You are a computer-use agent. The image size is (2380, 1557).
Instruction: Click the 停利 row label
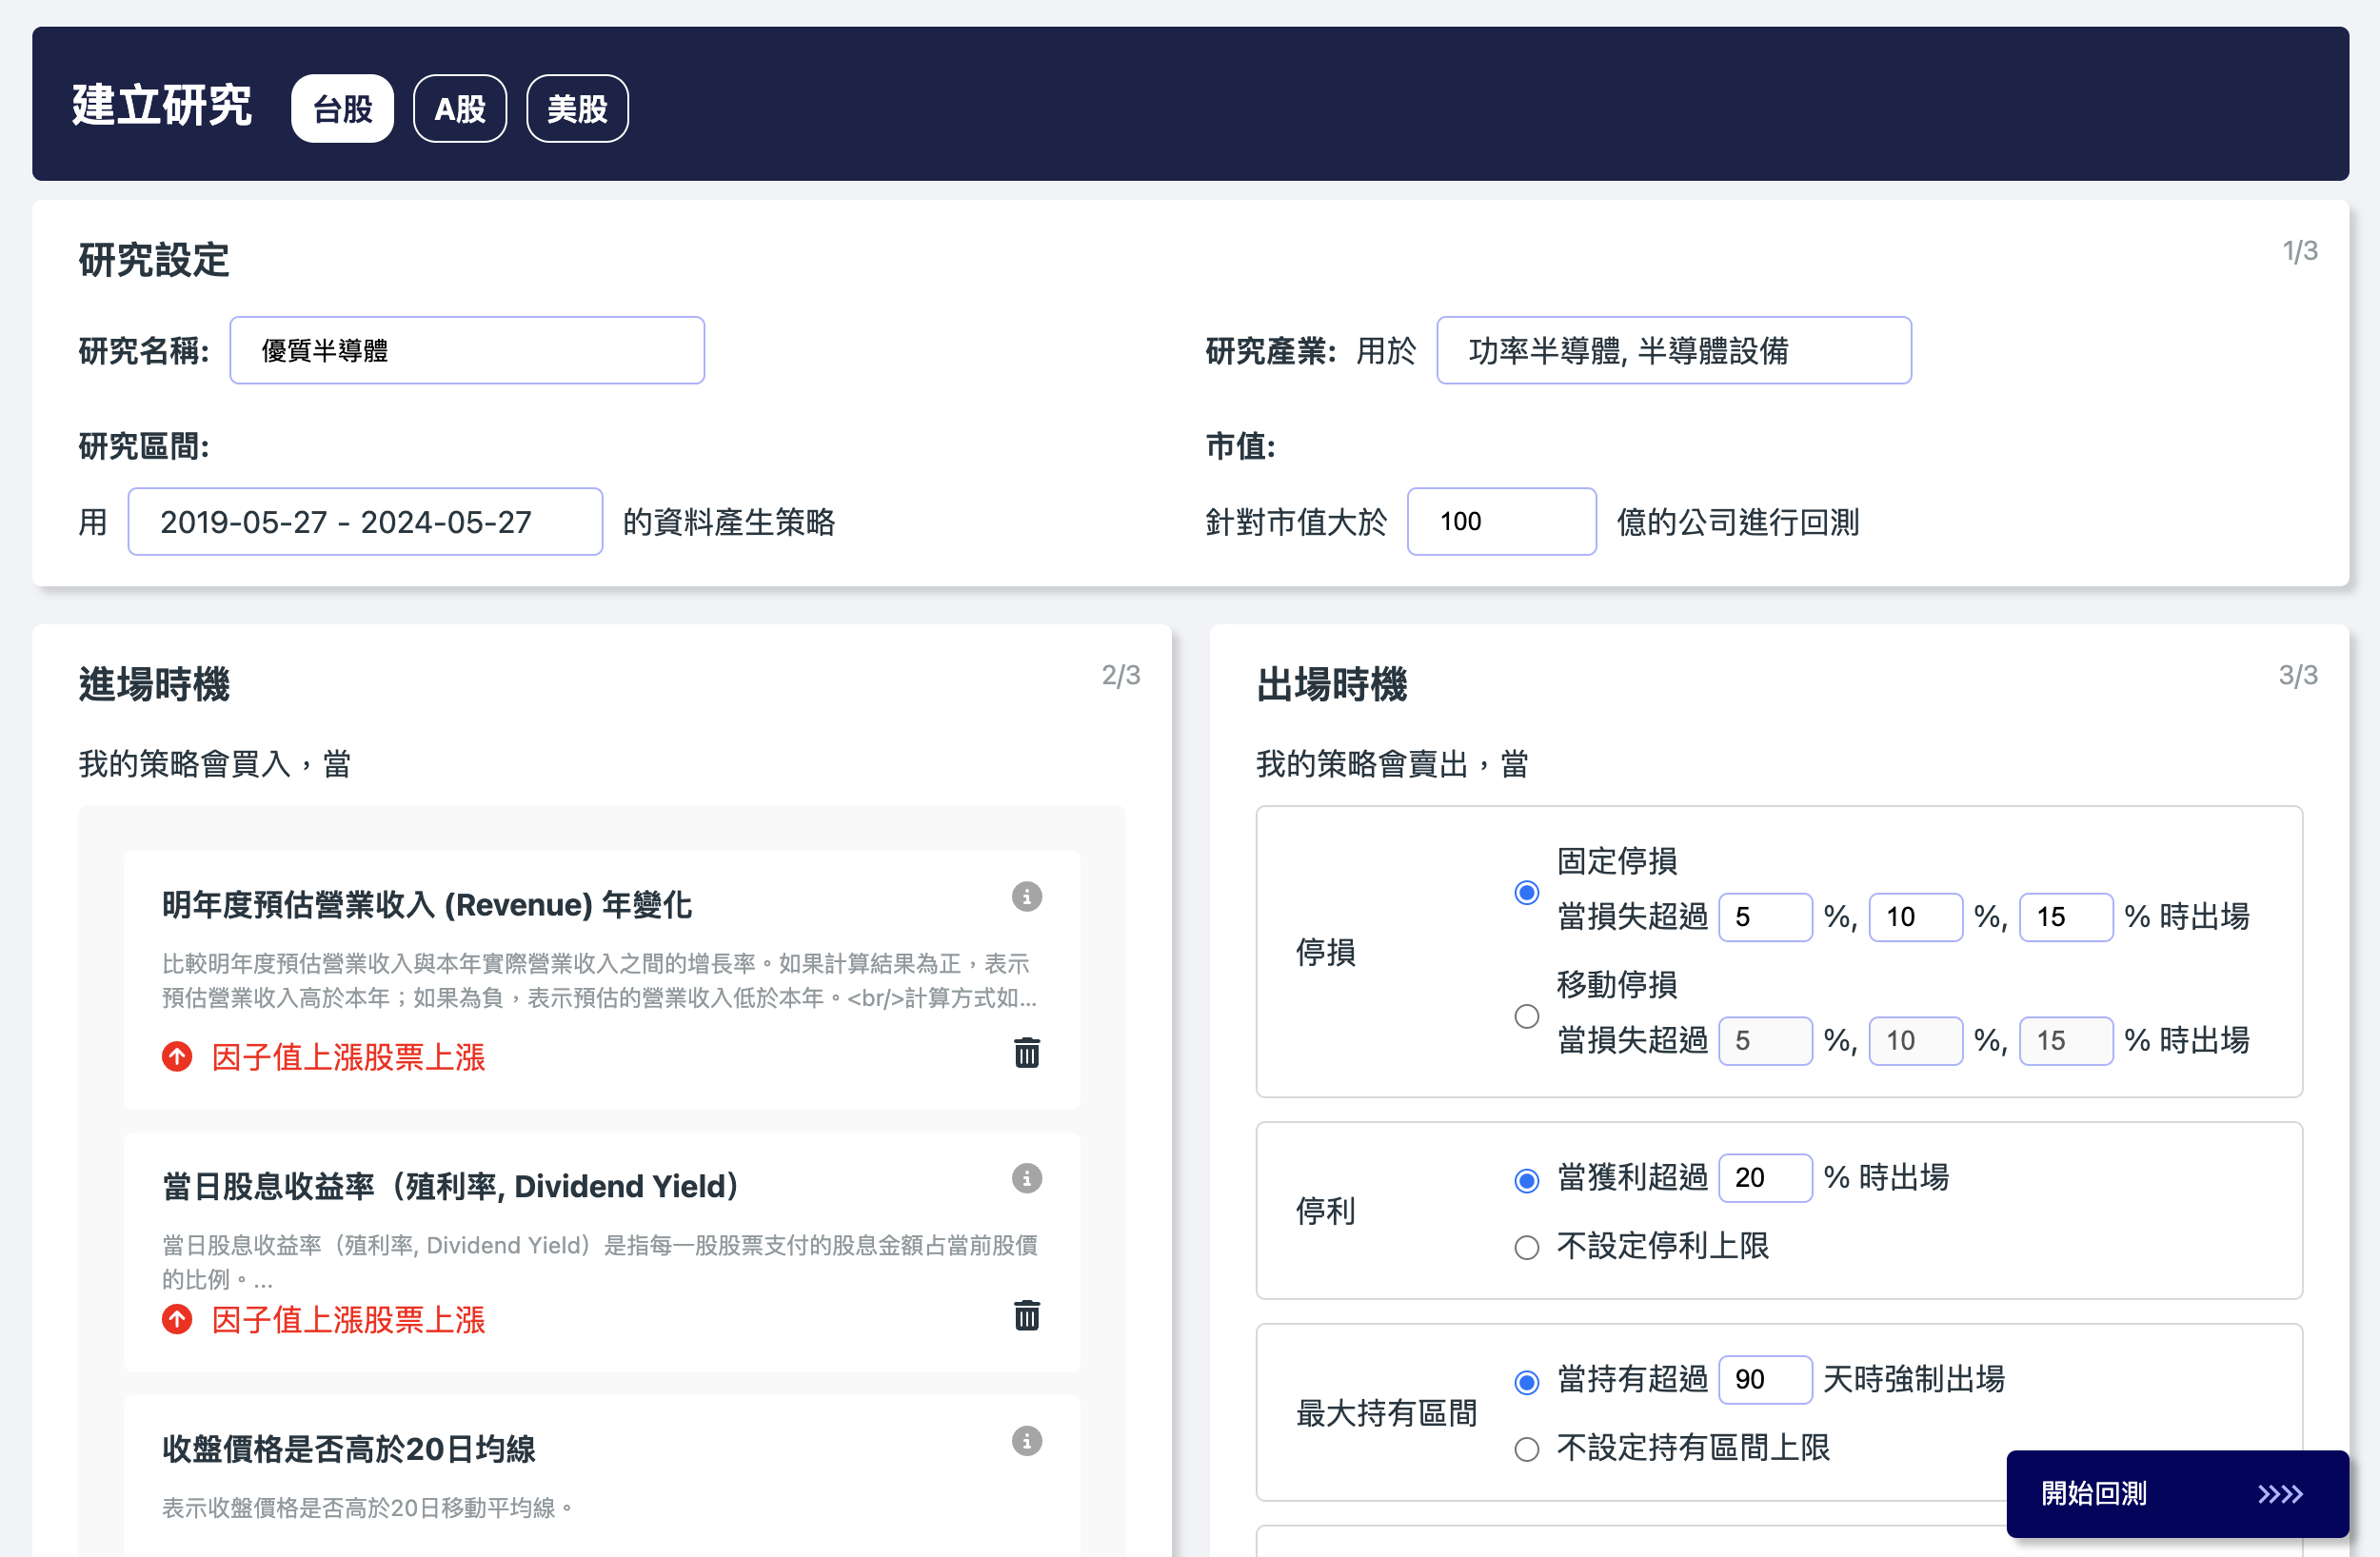click(1326, 1211)
